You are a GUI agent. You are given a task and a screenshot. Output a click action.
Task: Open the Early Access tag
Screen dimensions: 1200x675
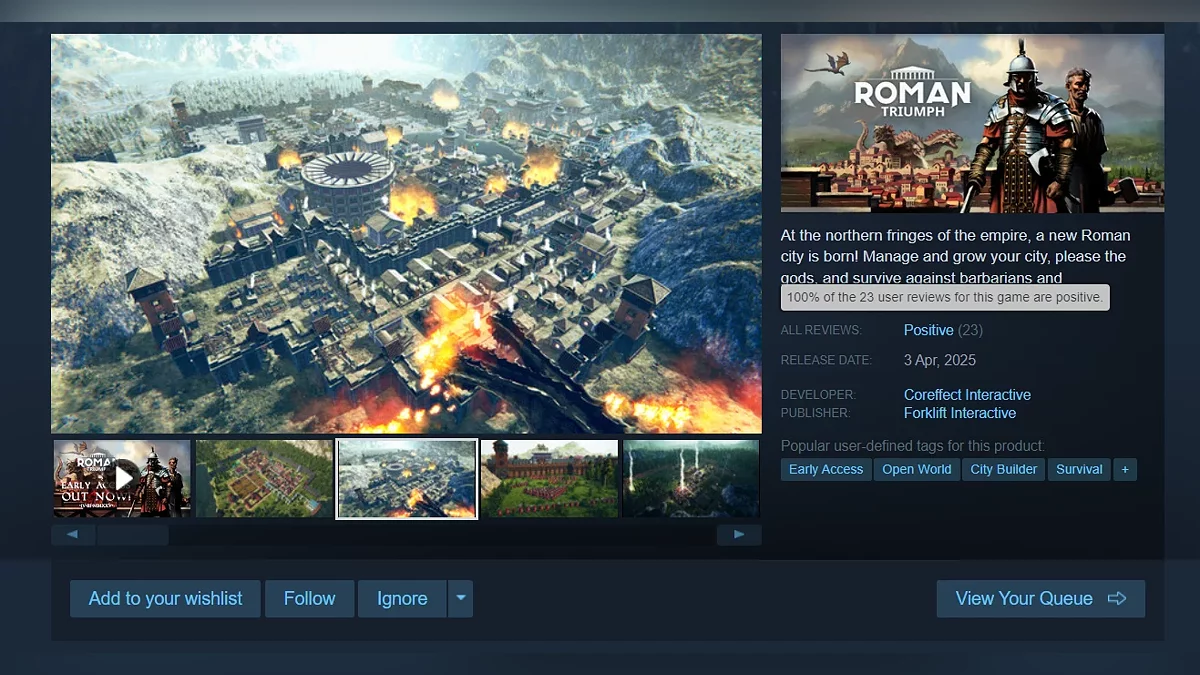[825, 469]
